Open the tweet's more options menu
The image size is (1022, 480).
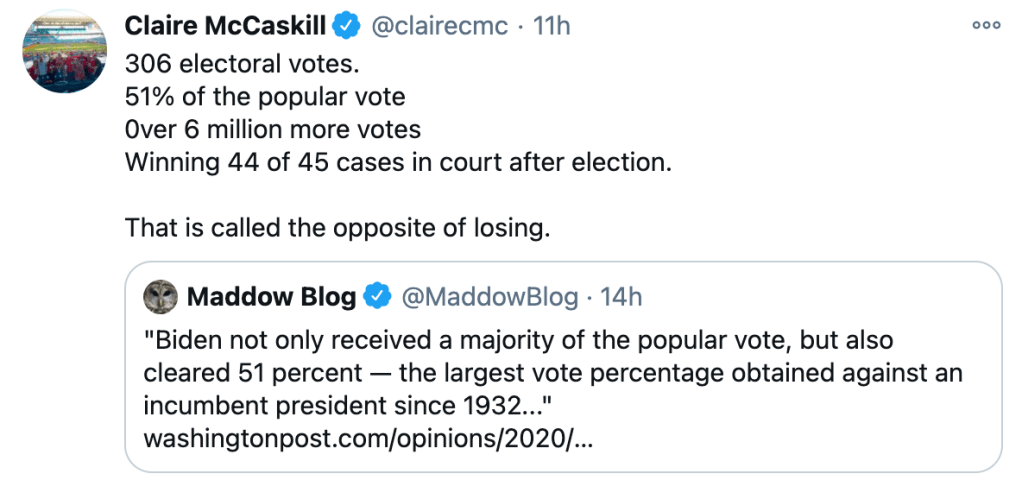point(986,26)
